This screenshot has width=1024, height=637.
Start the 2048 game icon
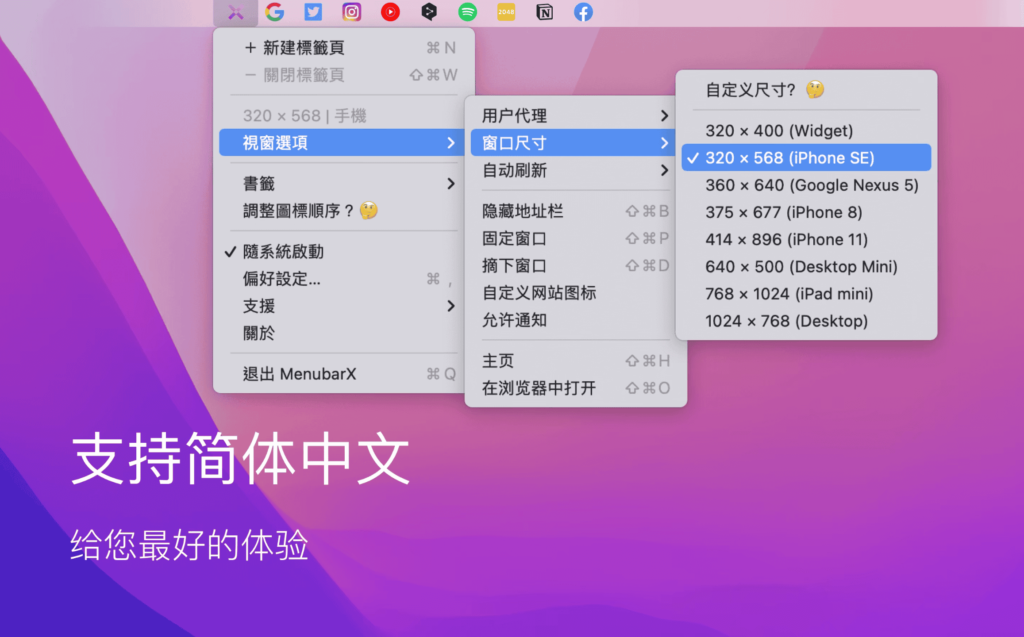505,12
